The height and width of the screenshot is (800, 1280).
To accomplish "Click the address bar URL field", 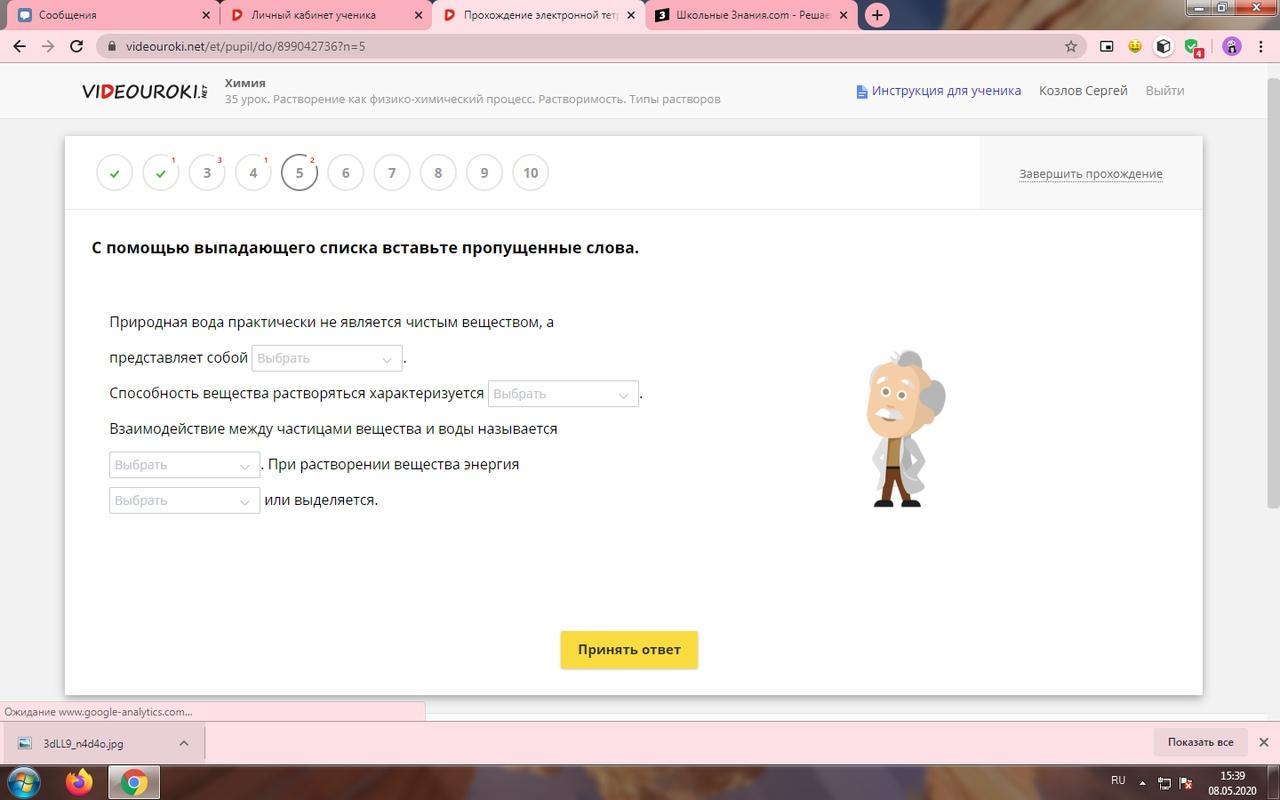I will tap(590, 46).
